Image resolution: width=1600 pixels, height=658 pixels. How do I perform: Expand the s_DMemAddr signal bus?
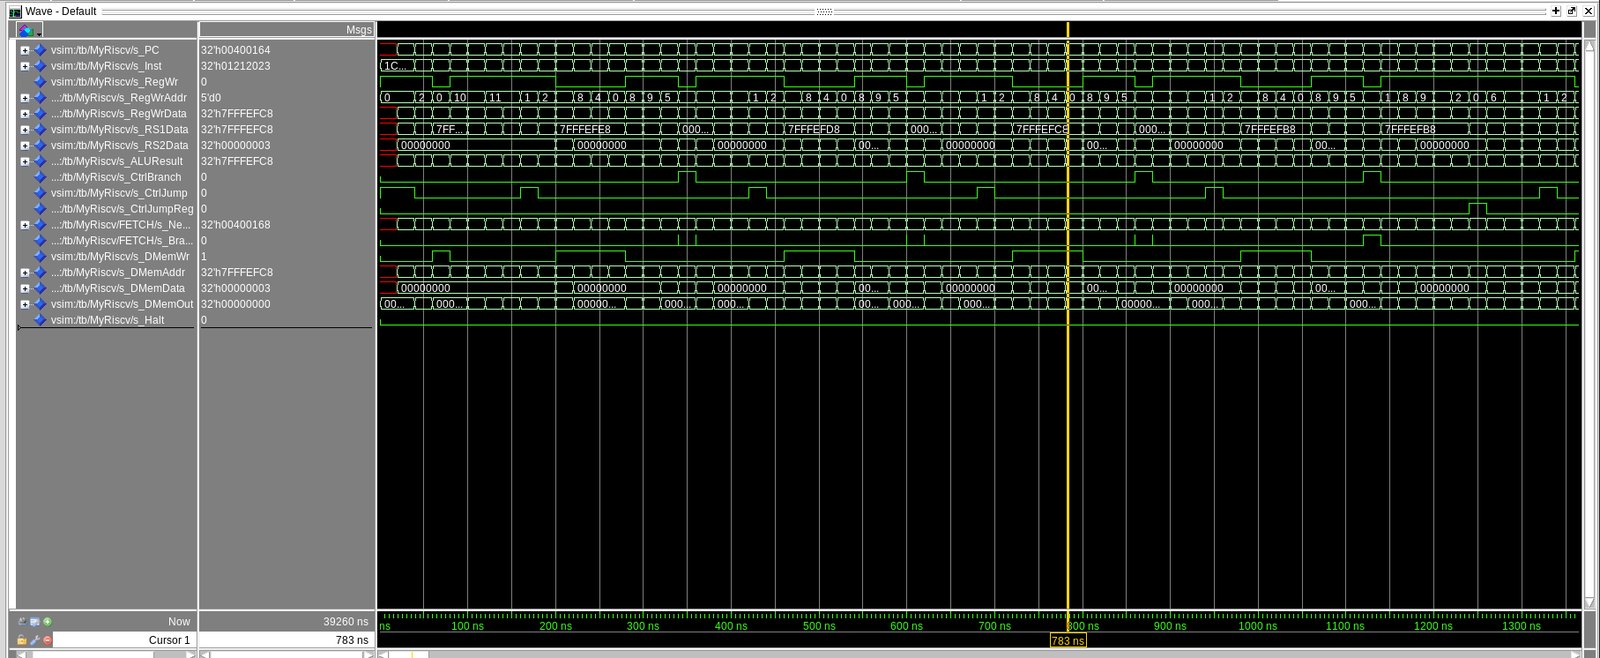click(25, 272)
